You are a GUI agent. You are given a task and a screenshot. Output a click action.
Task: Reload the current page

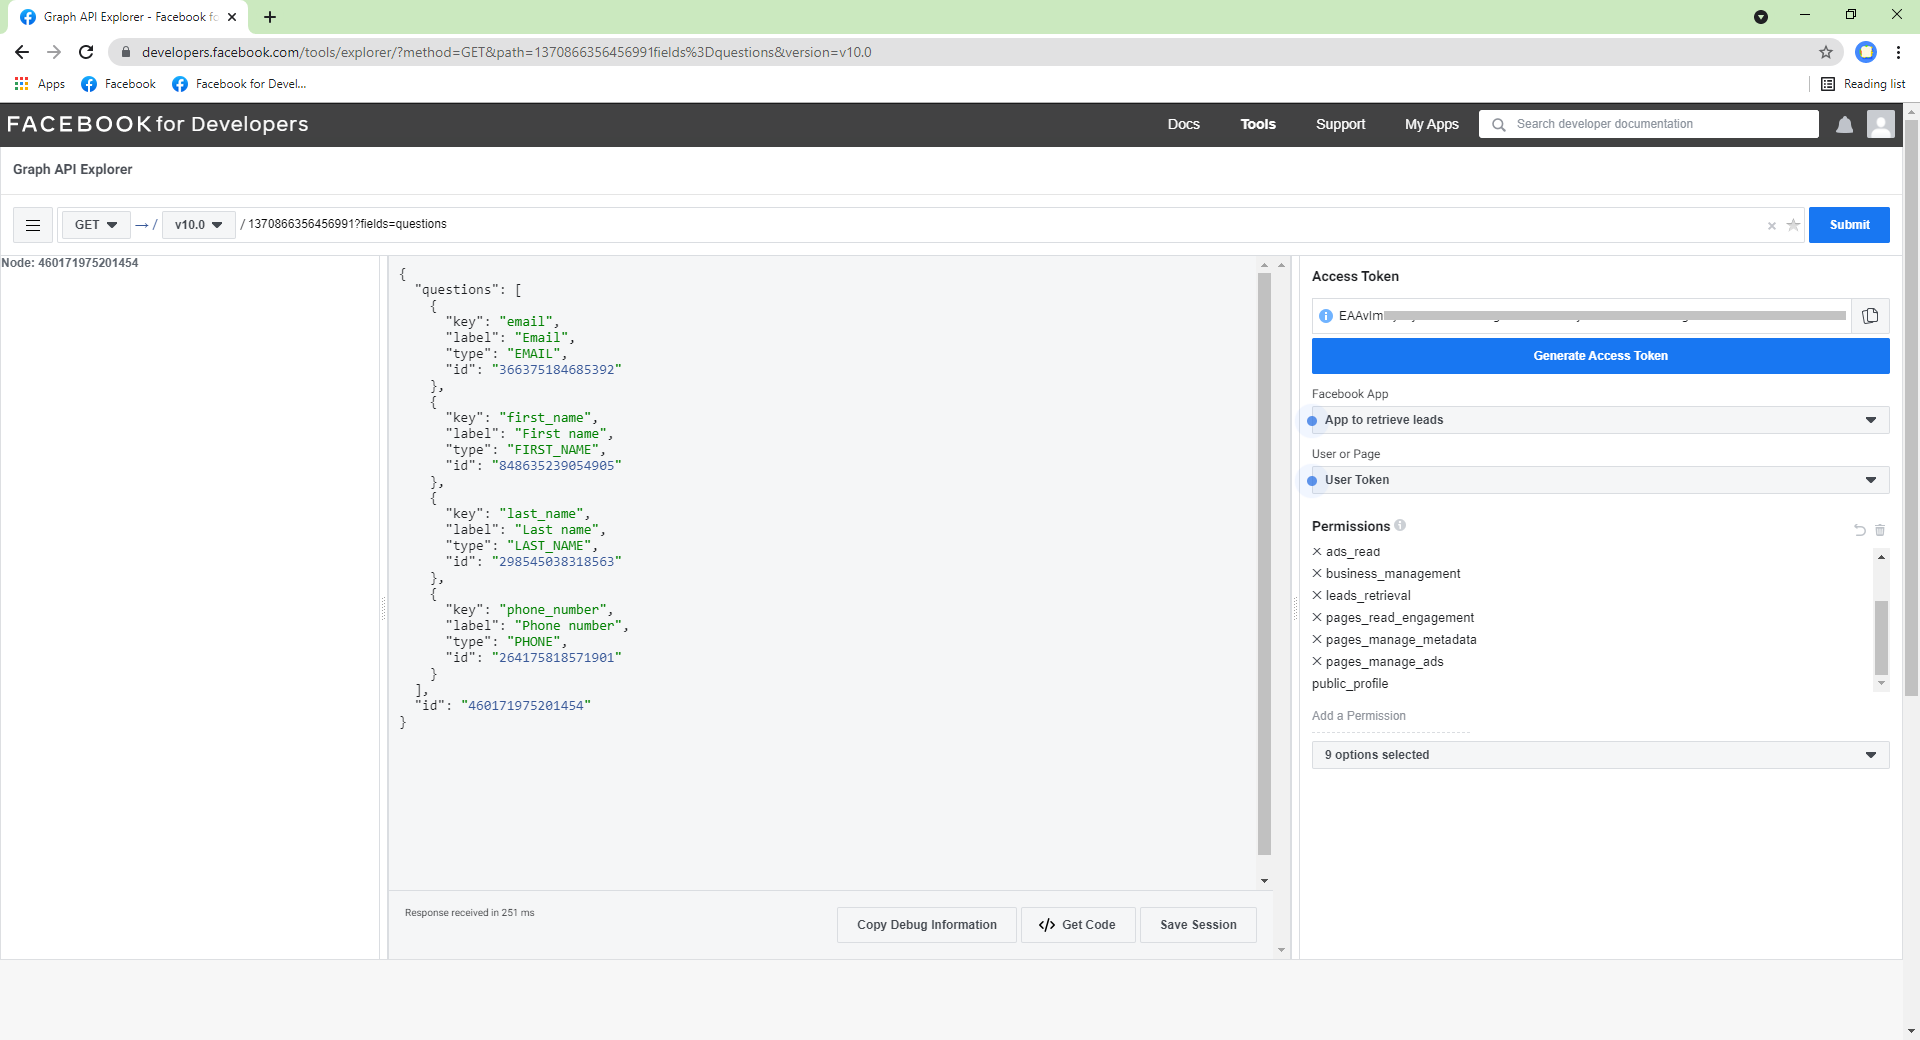(x=86, y=52)
